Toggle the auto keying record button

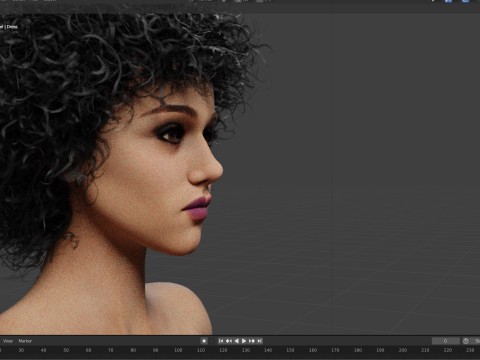pos(204,341)
